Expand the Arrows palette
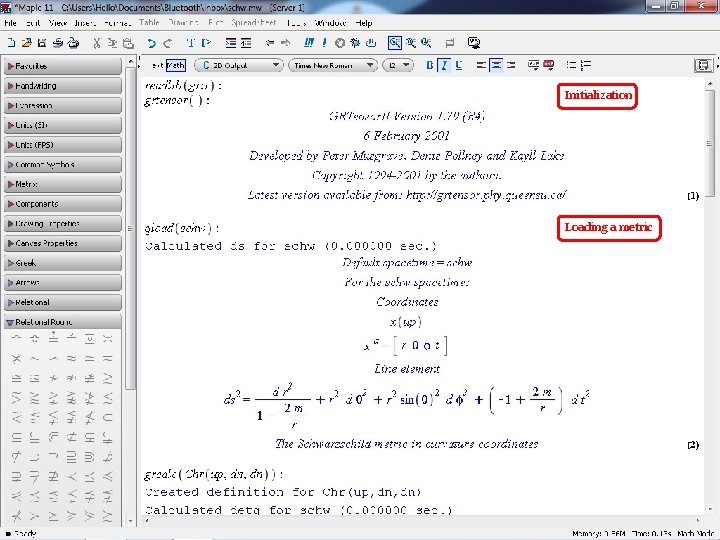Viewport: 720px width, 540px height. tap(63, 283)
